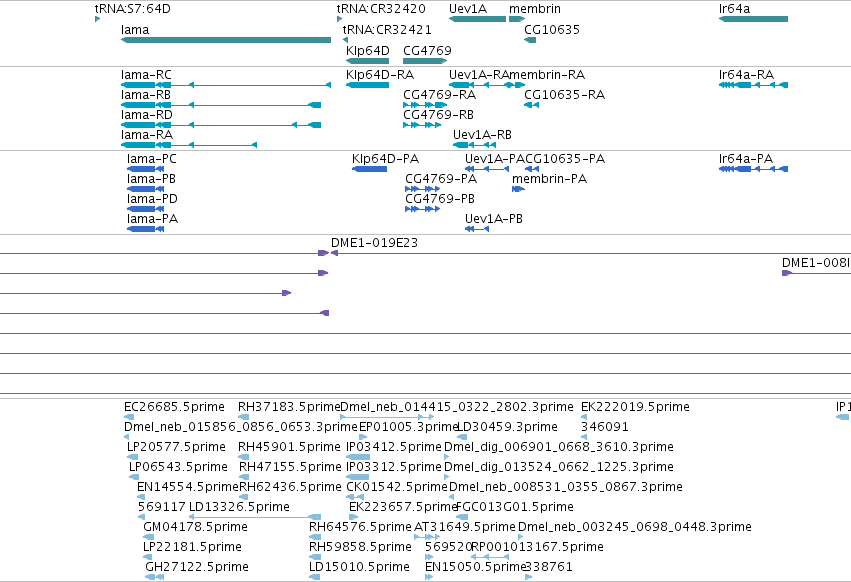Select the CG4769-PB protein label
The width and height of the screenshot is (851, 582).
point(440,199)
